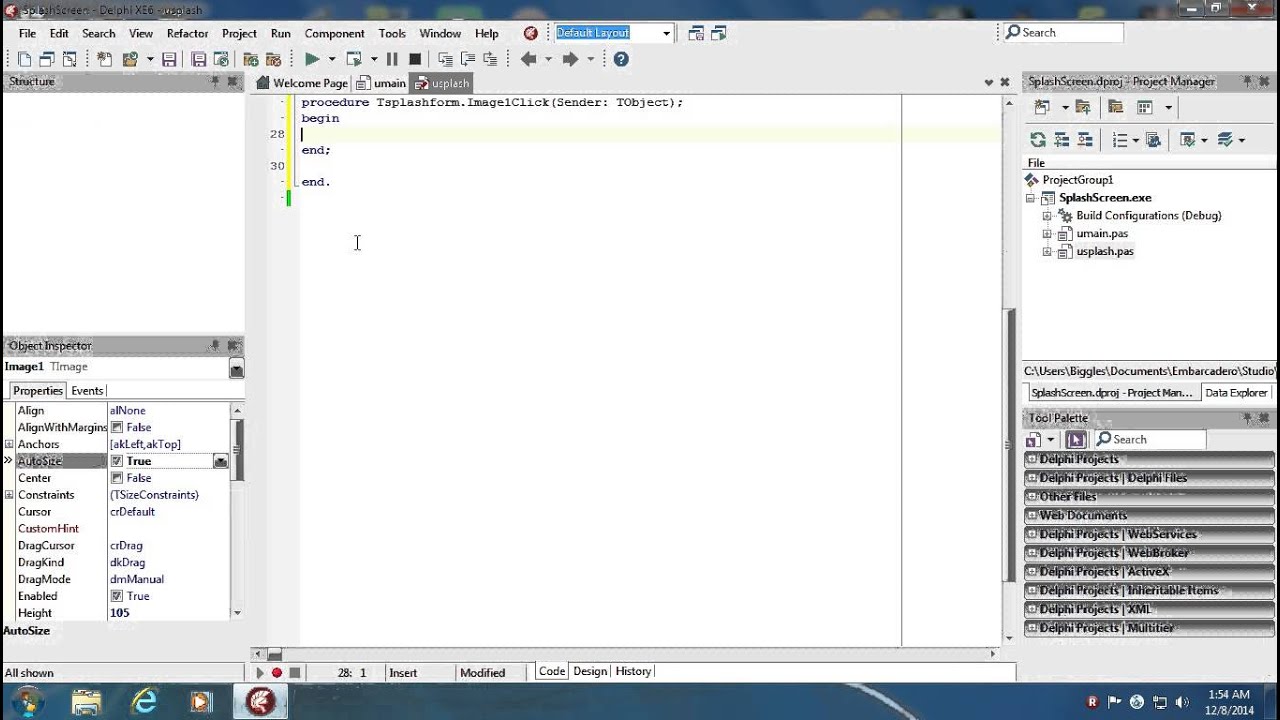
Task: Expand the Constraints property node
Action: pos(9,495)
